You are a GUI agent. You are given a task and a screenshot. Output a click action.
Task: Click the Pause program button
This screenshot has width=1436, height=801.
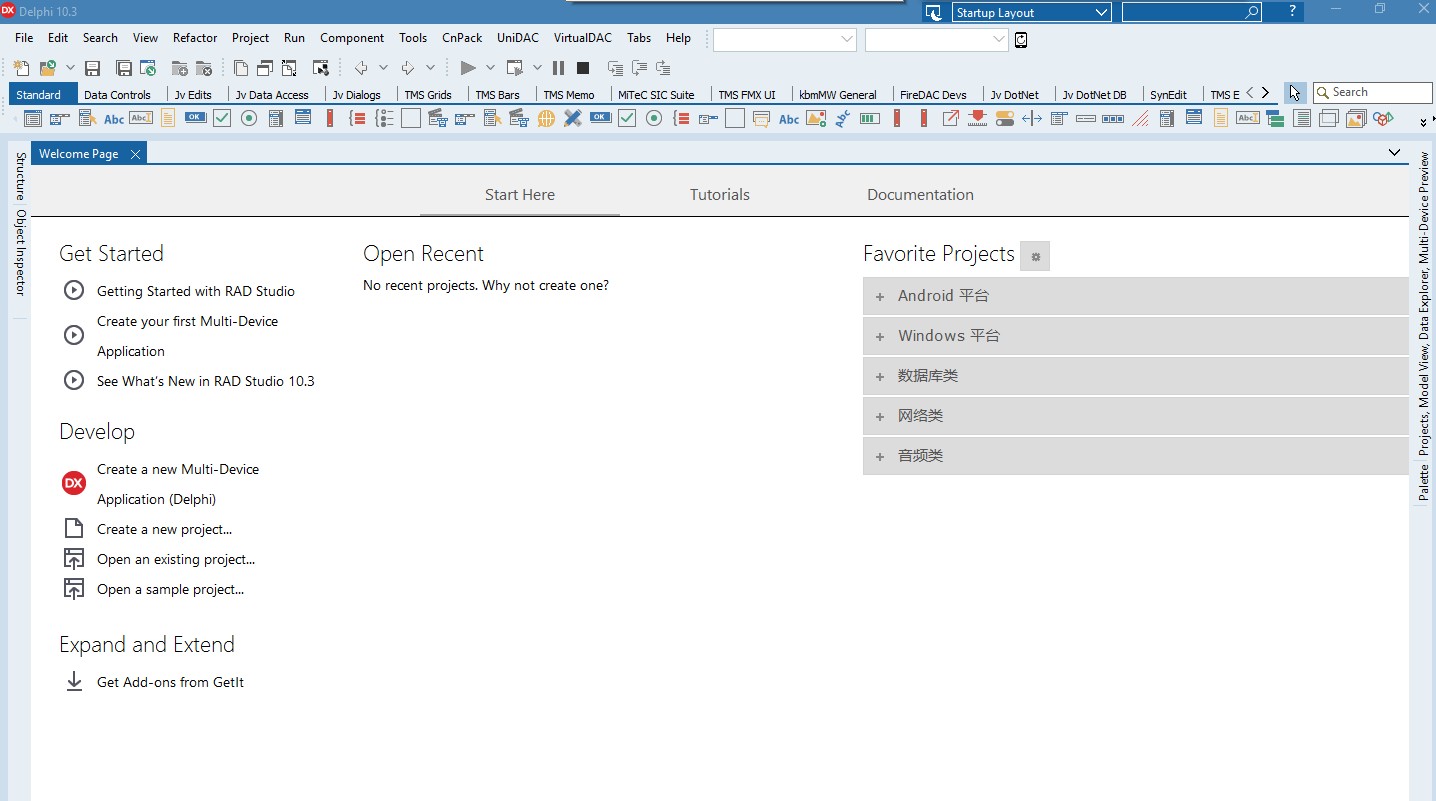pos(558,68)
